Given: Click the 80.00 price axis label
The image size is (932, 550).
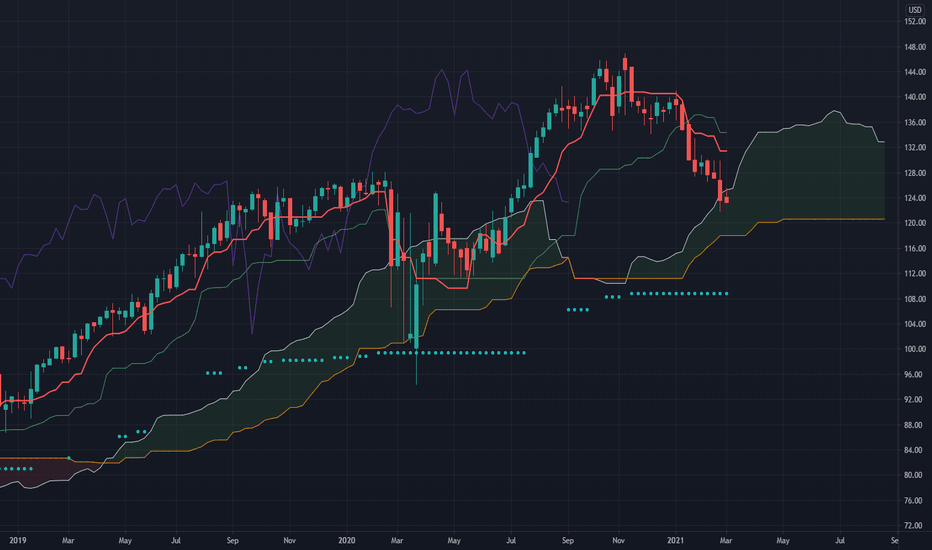Looking at the screenshot, I should [914, 475].
